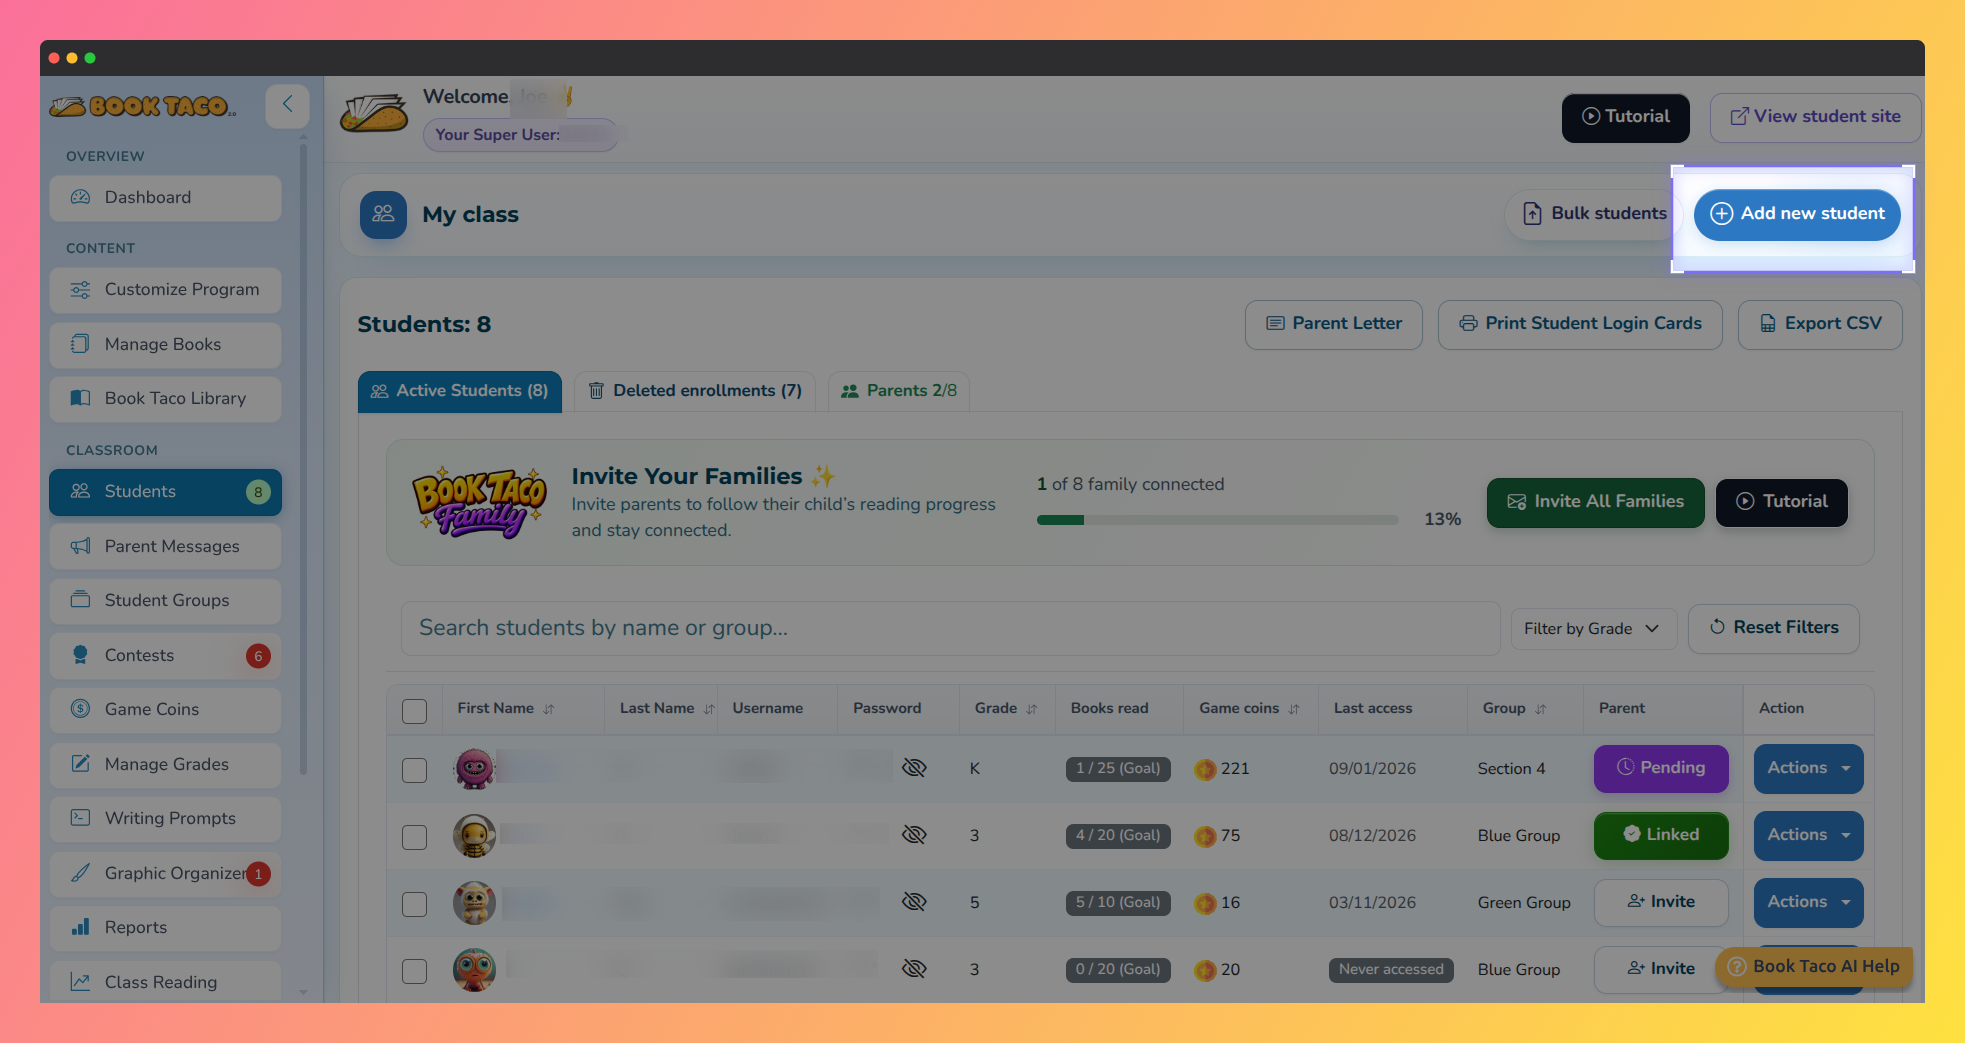Sort table by Group column
Image resolution: width=1965 pixels, height=1043 pixels.
pos(1541,709)
